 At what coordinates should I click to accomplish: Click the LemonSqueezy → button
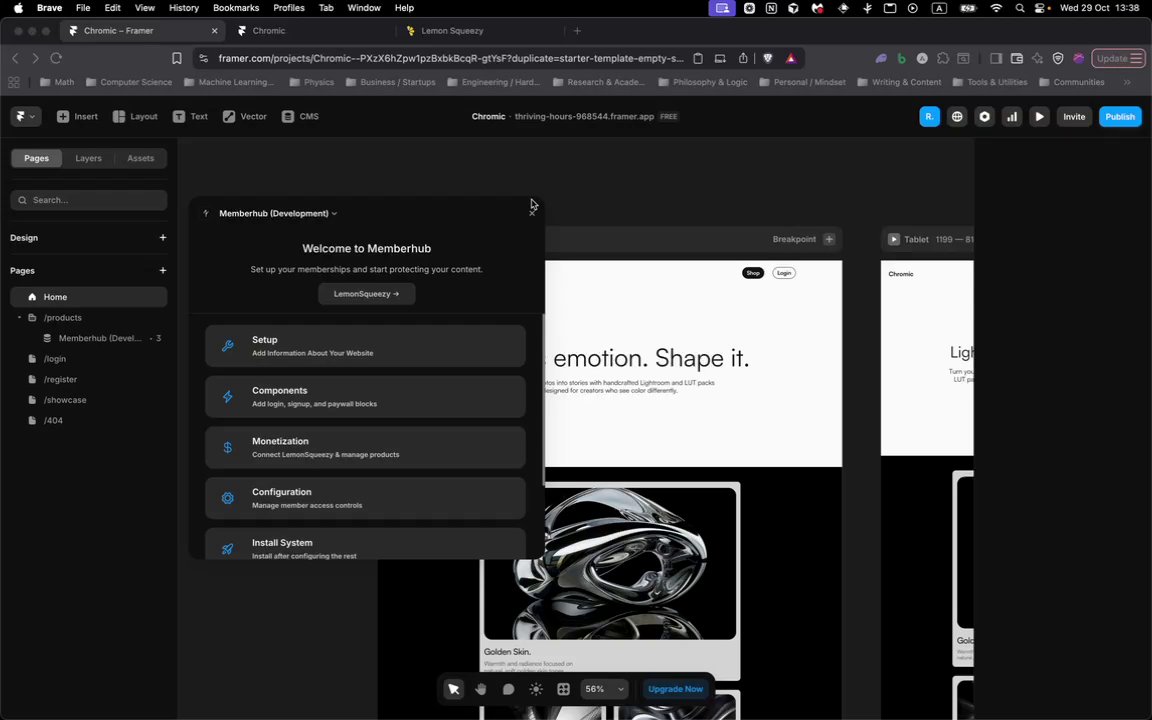tap(367, 294)
